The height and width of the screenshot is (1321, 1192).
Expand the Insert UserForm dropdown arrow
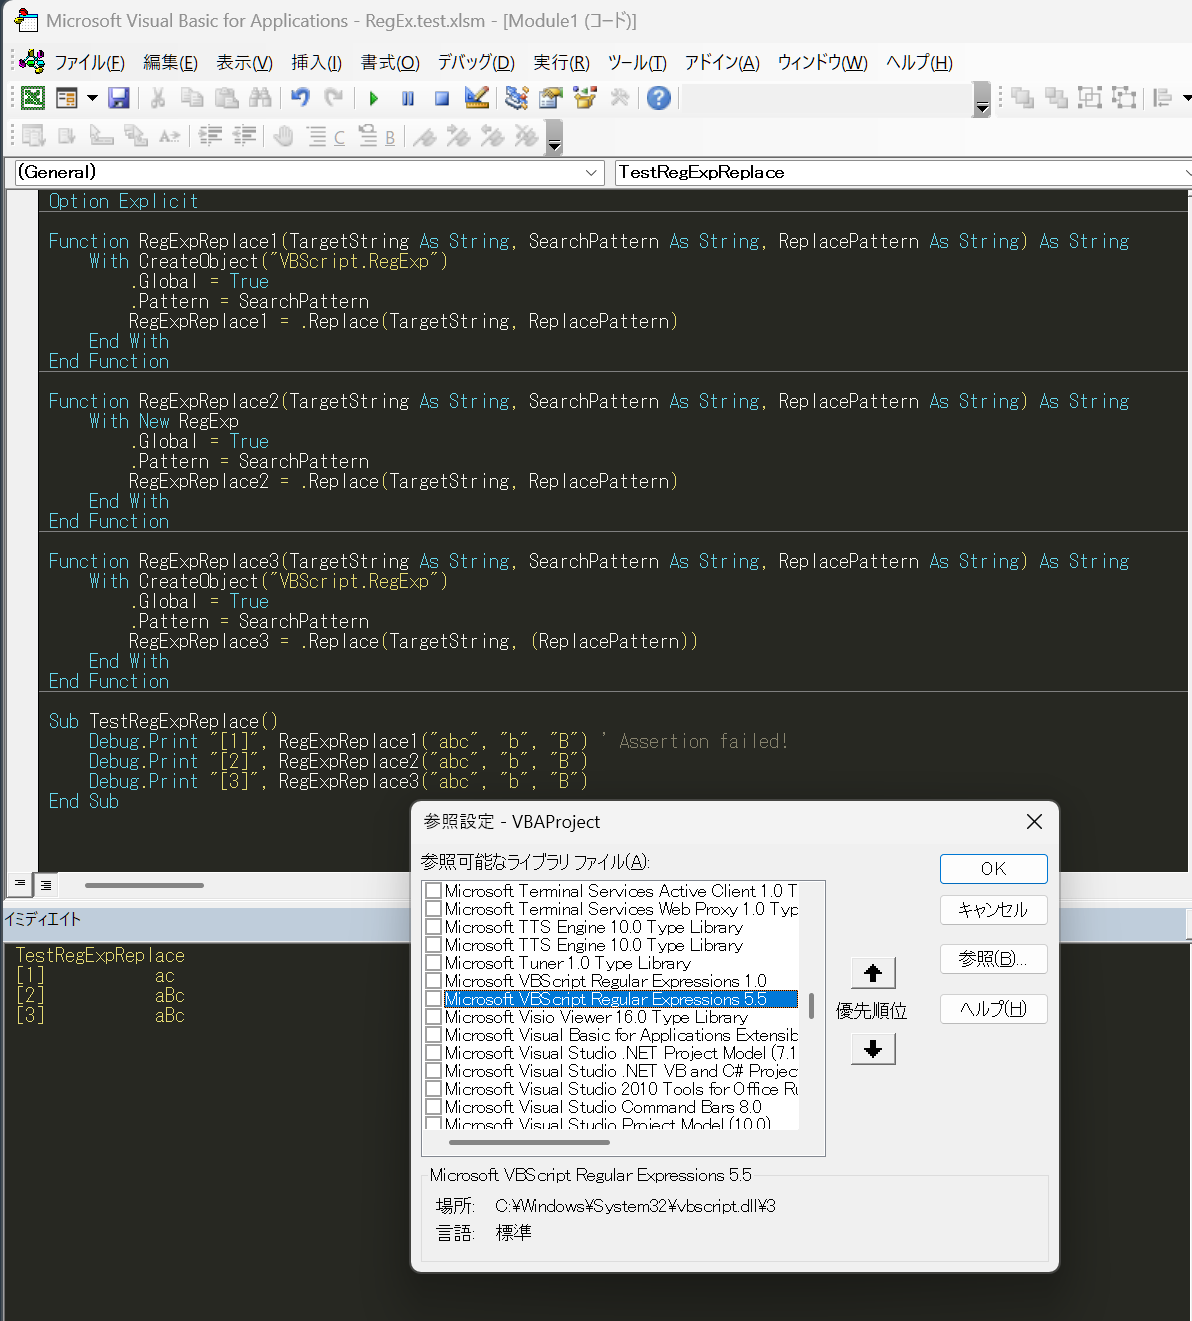tap(92, 97)
